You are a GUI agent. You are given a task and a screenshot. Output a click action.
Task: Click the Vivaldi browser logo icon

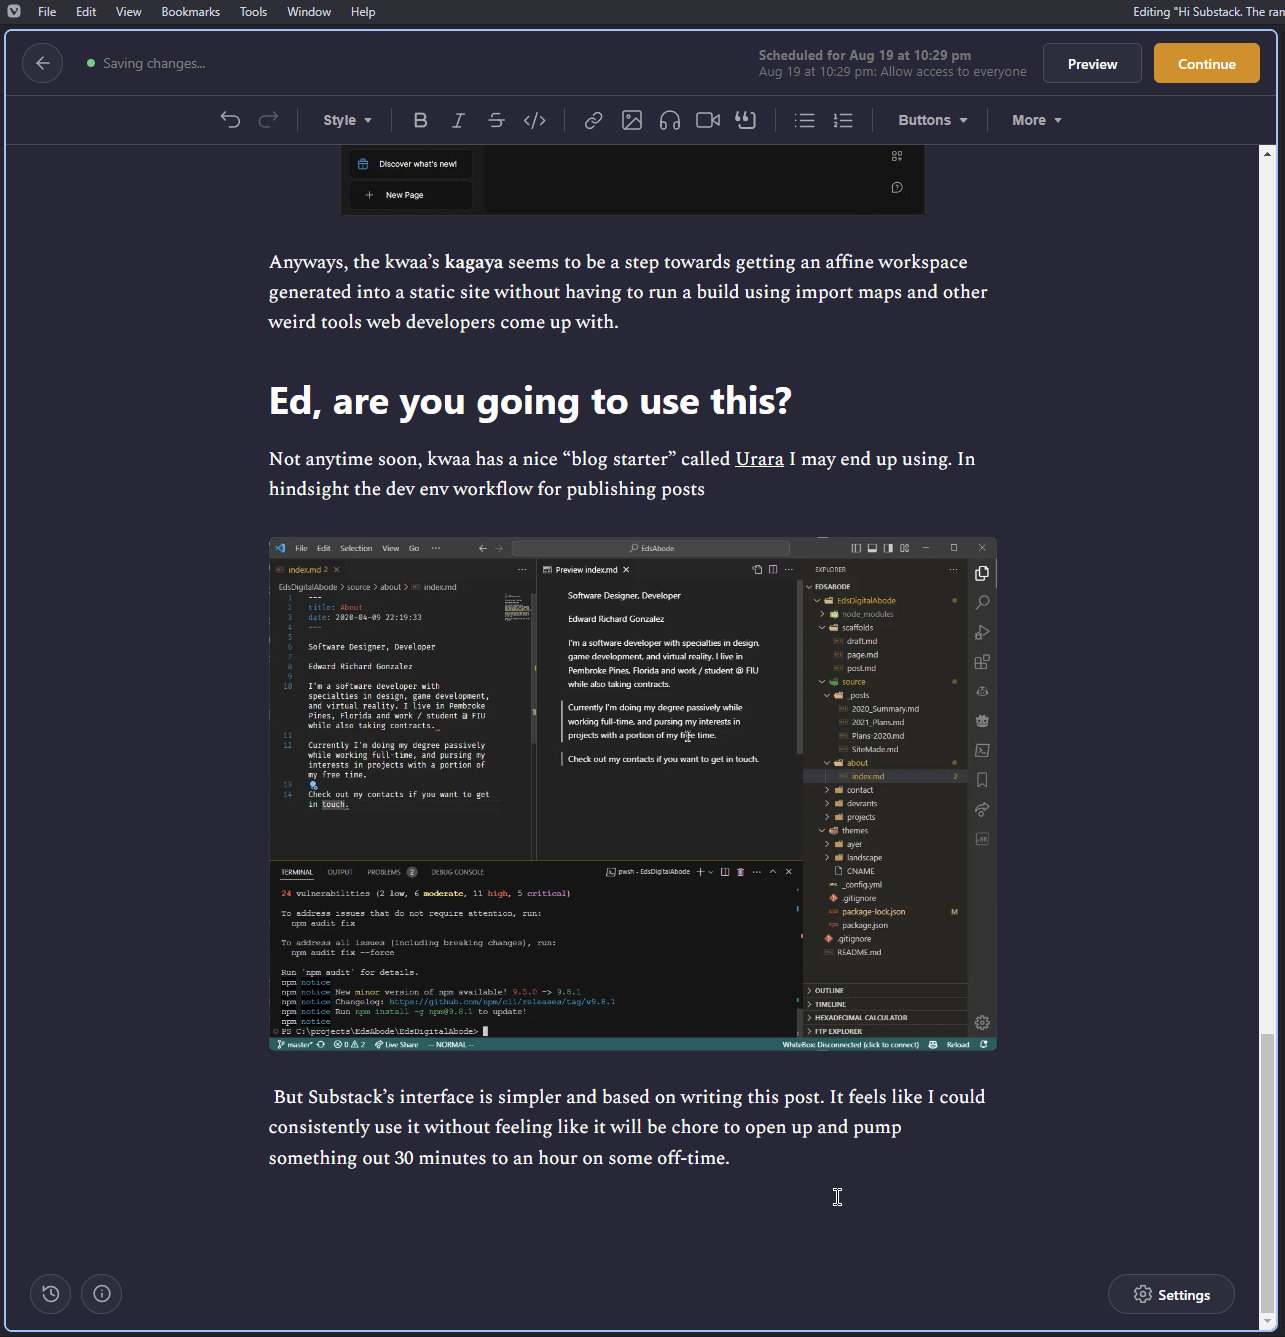tap(14, 12)
